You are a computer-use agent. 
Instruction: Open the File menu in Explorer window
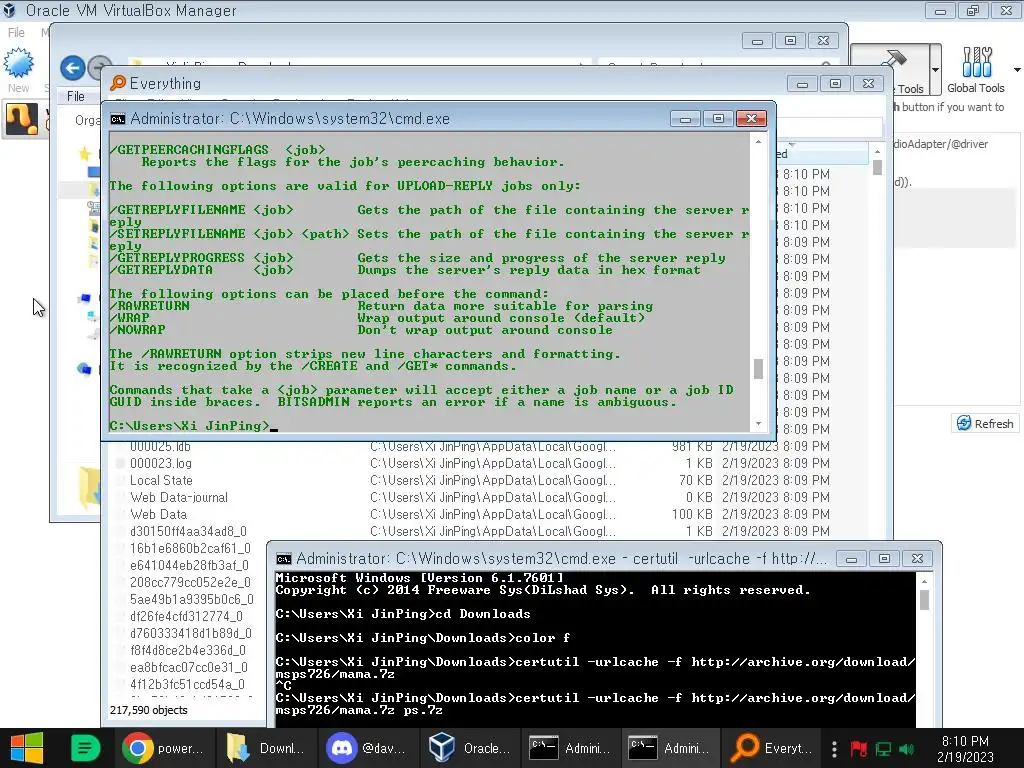(x=76, y=96)
